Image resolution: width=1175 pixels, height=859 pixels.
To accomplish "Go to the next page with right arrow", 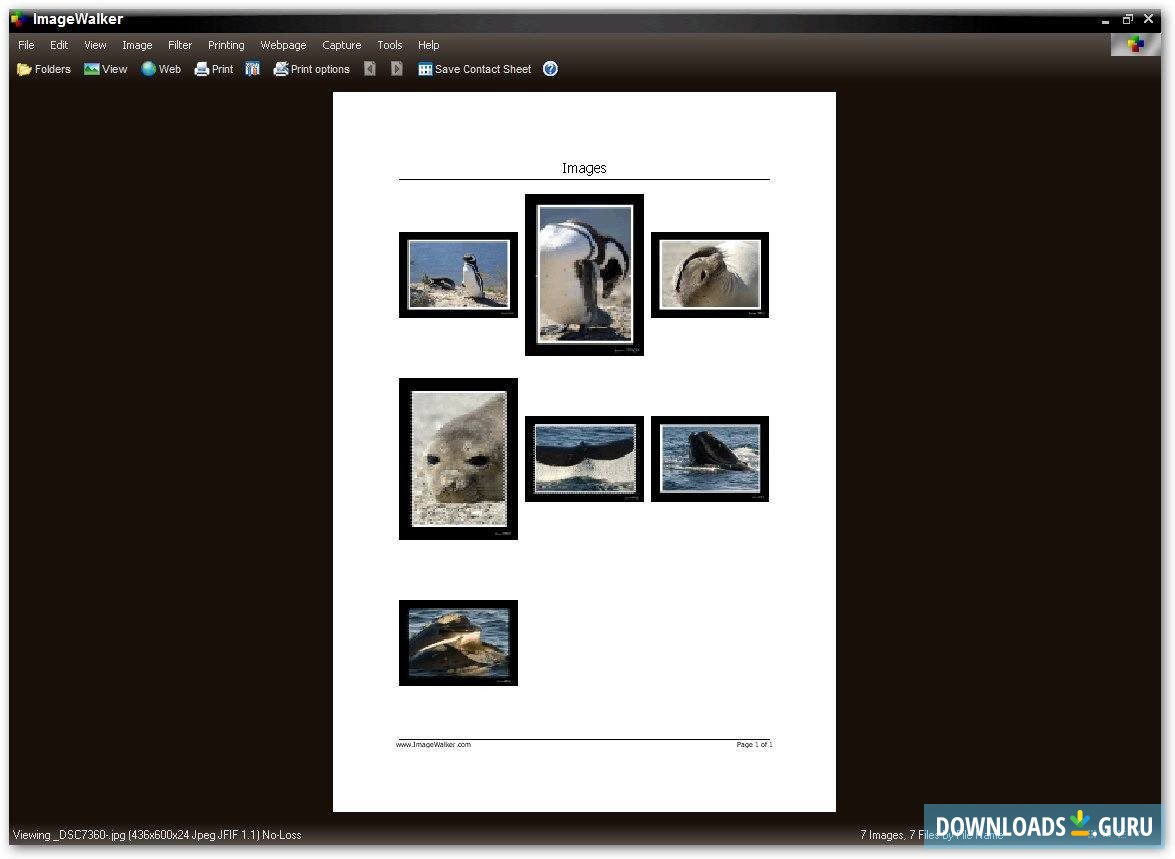I will [x=396, y=68].
